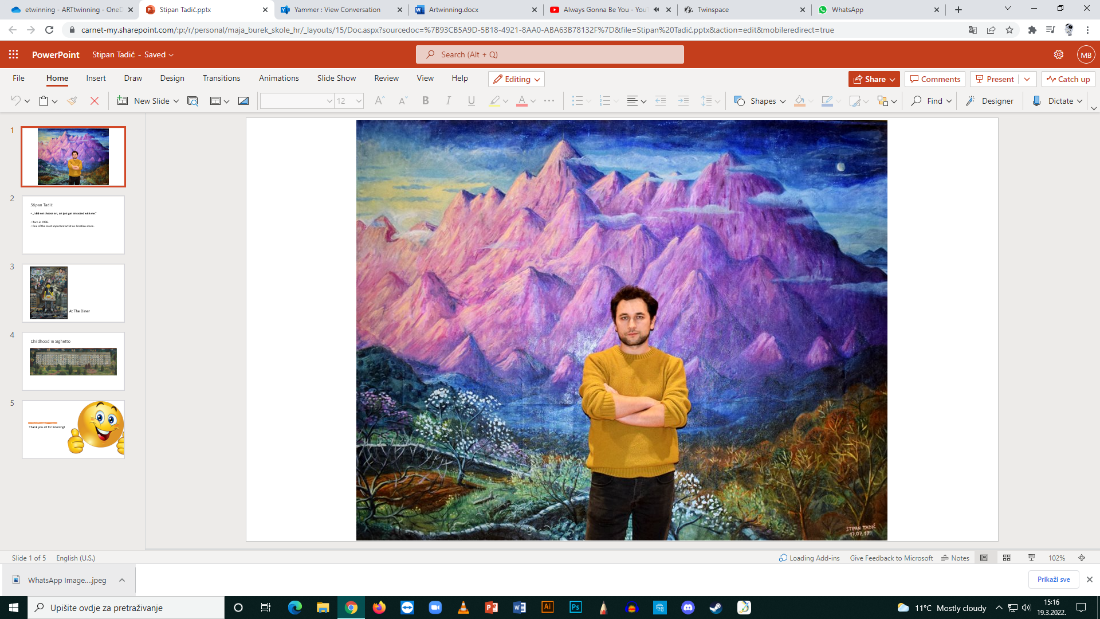This screenshot has width=1100, height=619.
Task: Open the Designer pane
Action: coord(989,101)
